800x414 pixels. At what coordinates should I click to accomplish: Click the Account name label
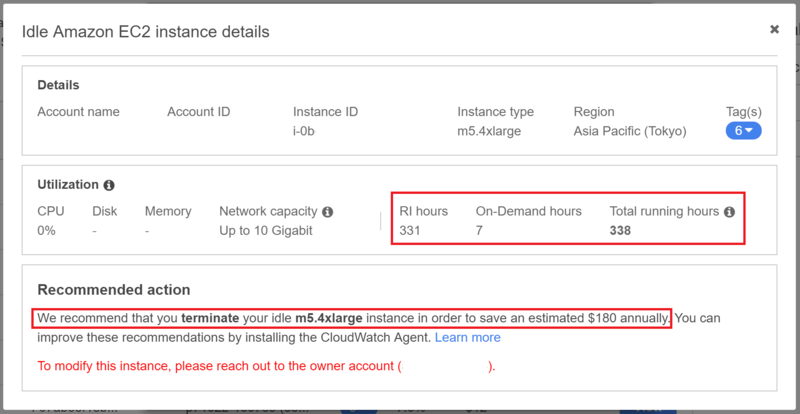(79, 112)
